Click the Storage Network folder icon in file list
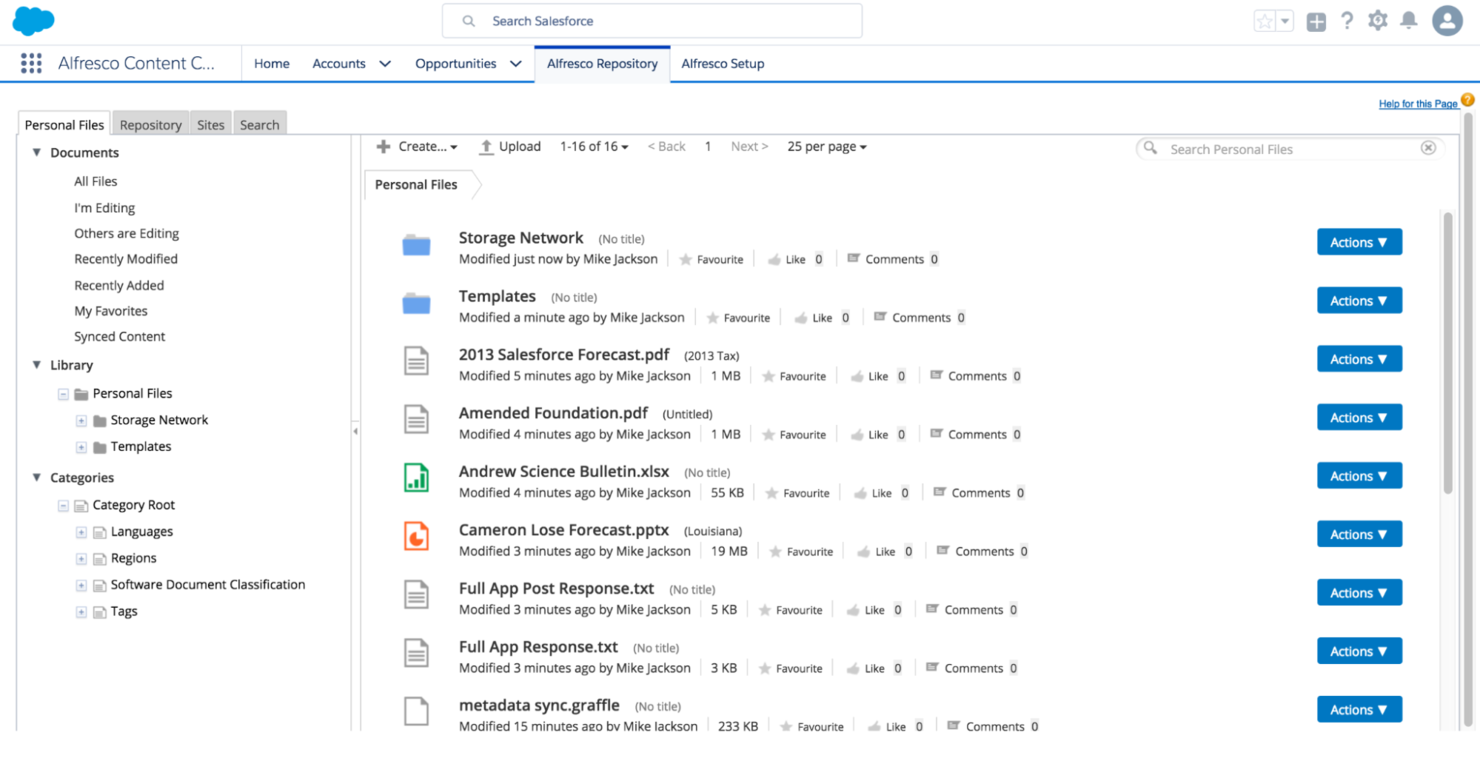The image size is (1480, 761). point(416,245)
